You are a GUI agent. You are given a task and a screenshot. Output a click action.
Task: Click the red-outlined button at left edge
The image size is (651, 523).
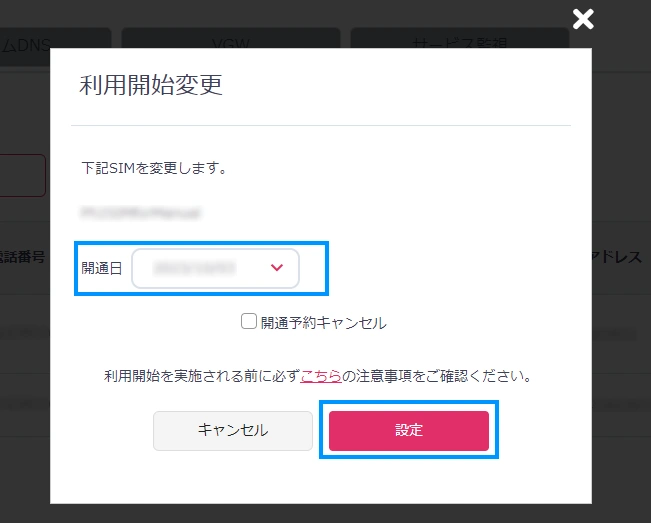click(x=22, y=175)
